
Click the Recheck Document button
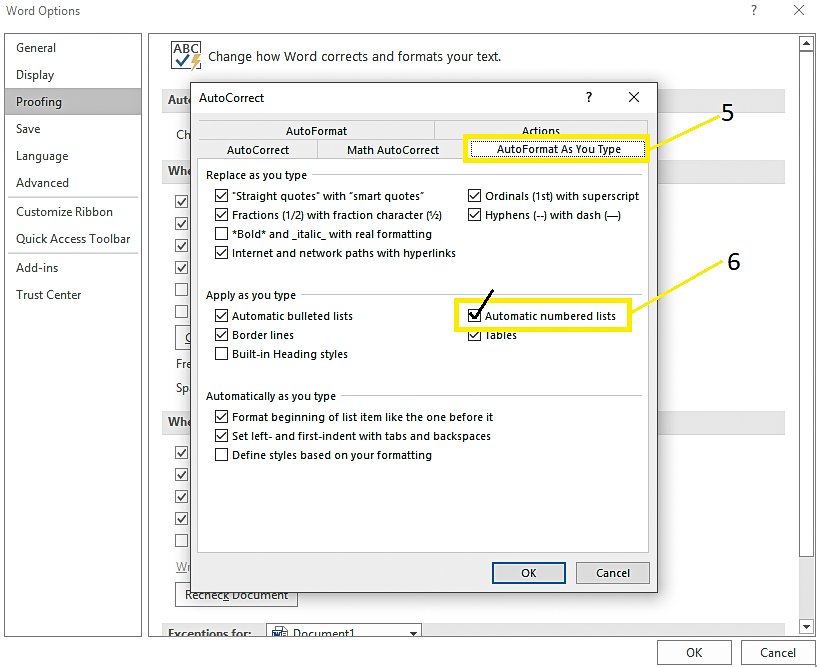point(236,595)
